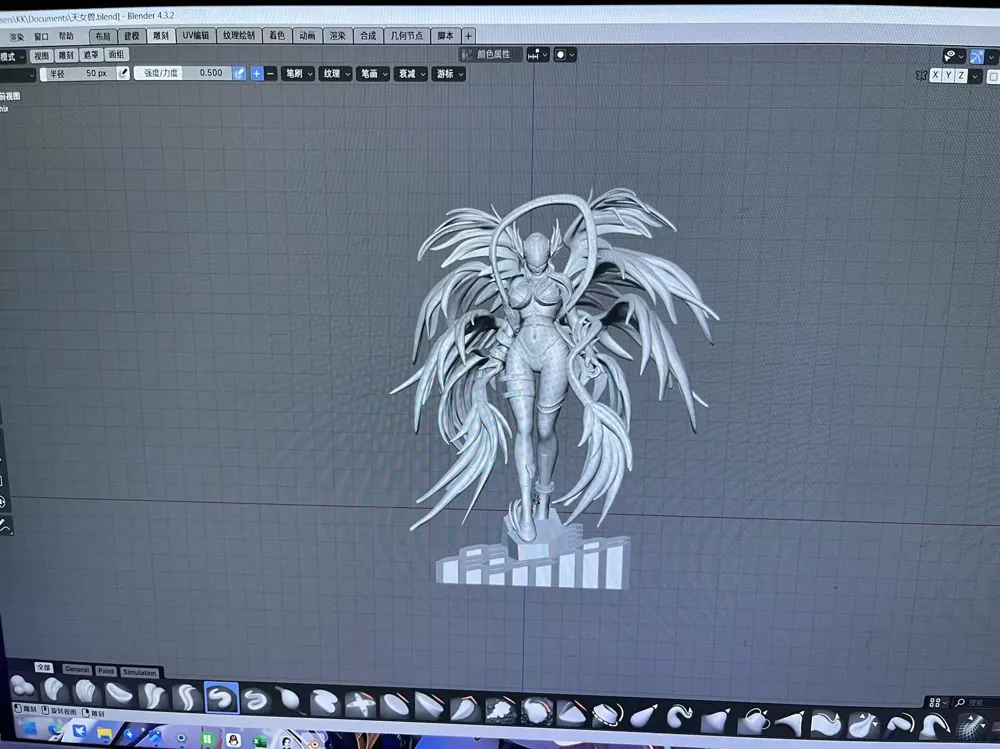Image resolution: width=1000 pixels, height=749 pixels.
Task: Open the 游标 (Cursor) dropdown
Action: [449, 74]
